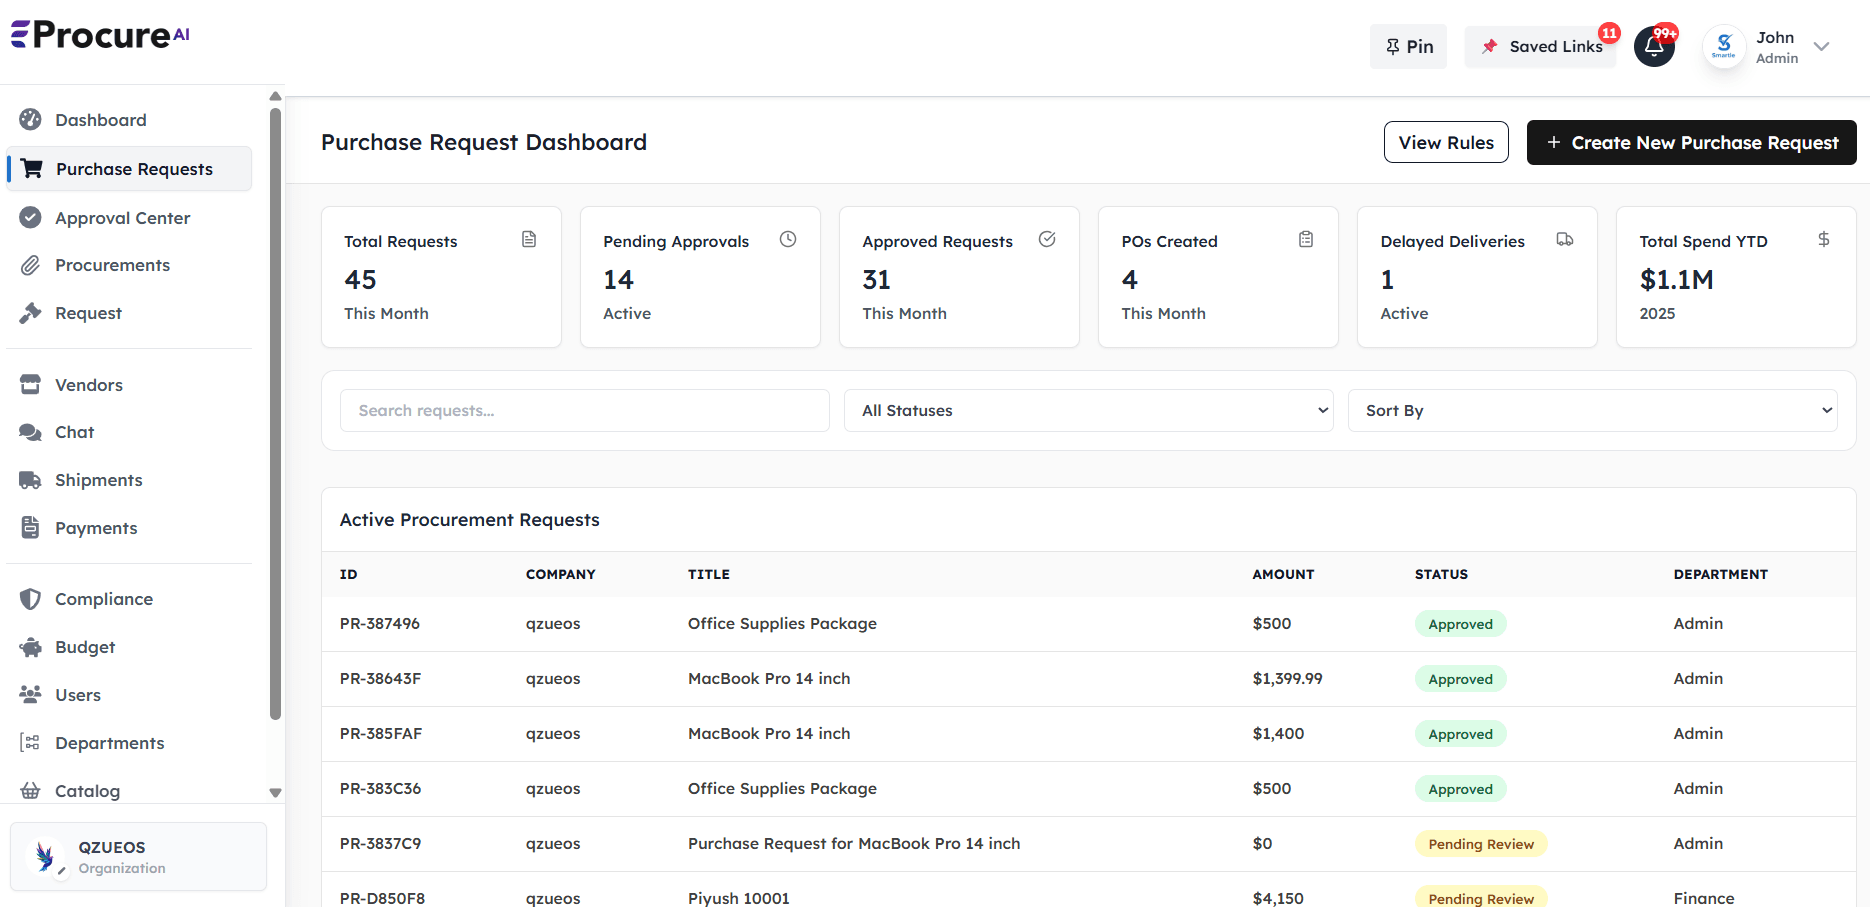Click the View Rules button
The height and width of the screenshot is (907, 1870).
coord(1446,143)
